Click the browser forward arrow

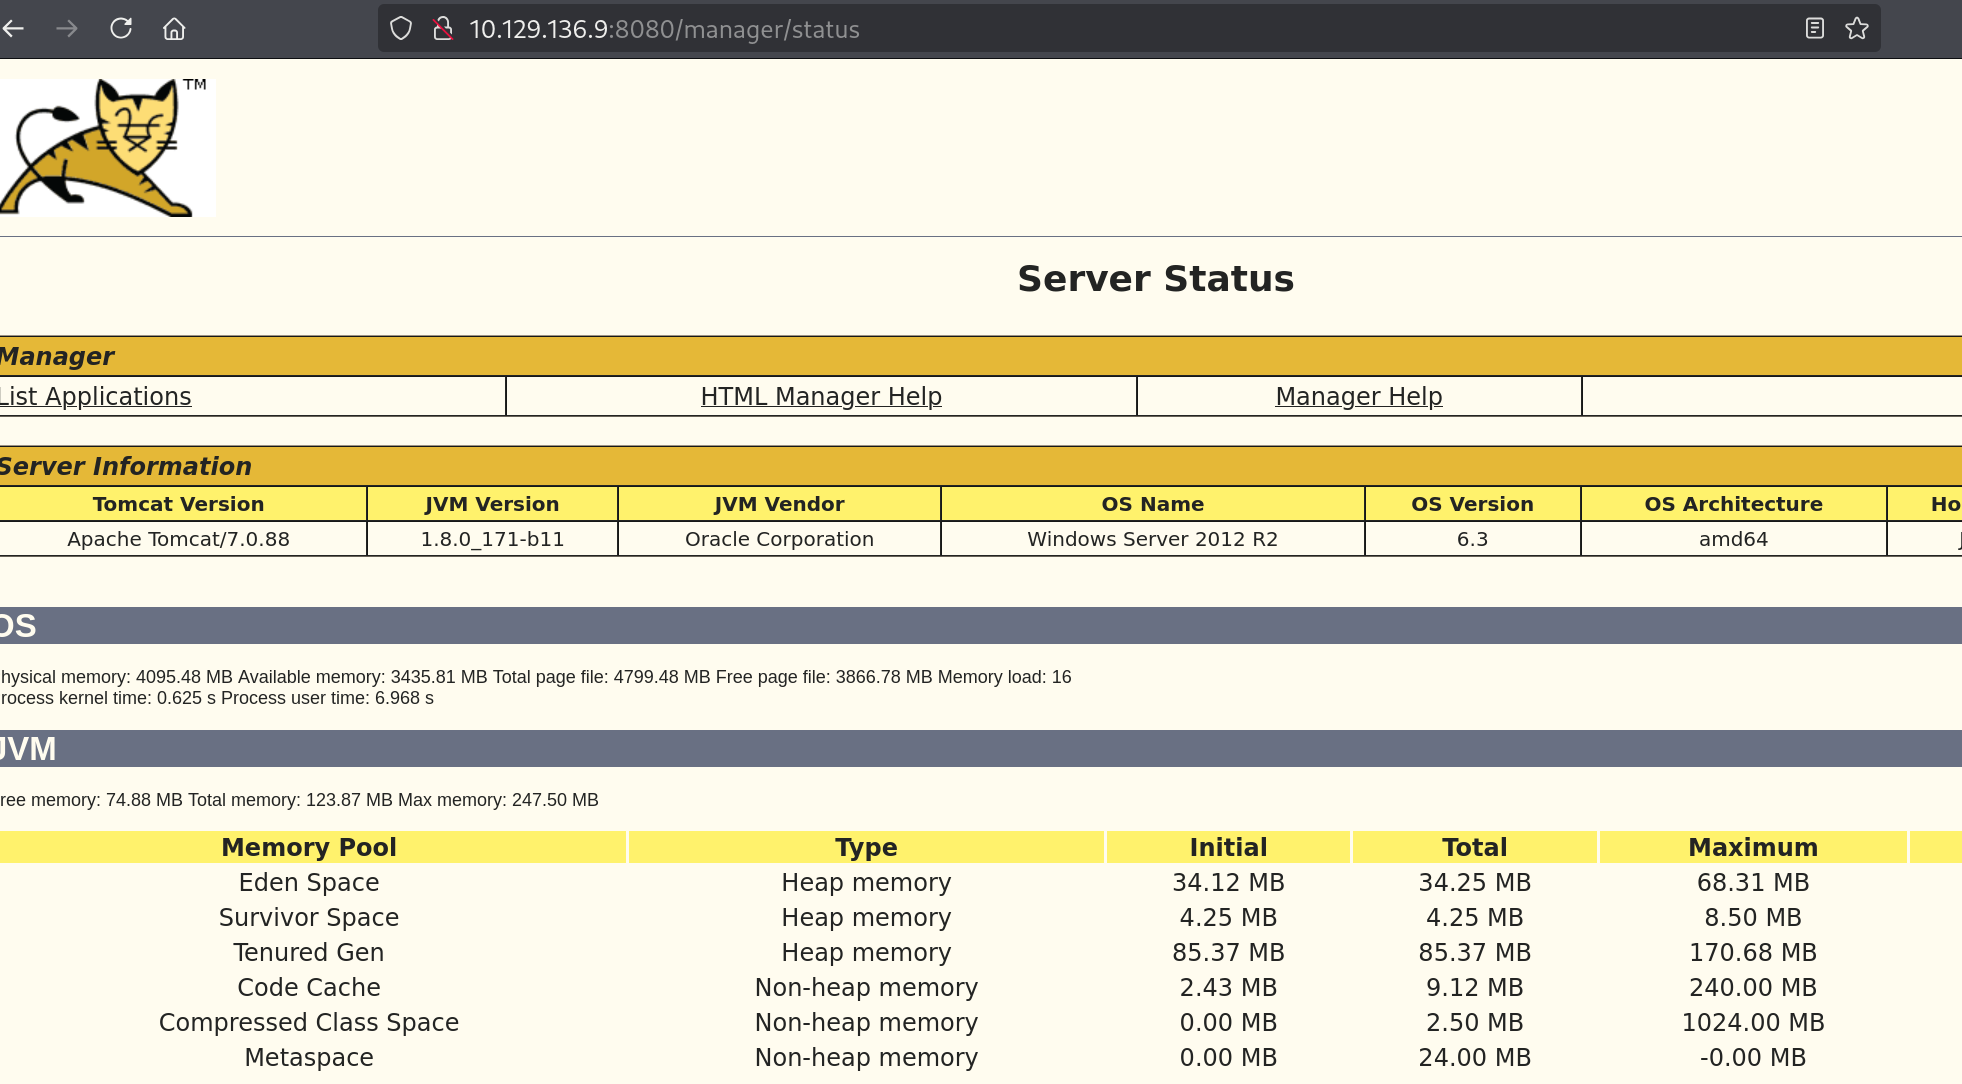click(67, 29)
